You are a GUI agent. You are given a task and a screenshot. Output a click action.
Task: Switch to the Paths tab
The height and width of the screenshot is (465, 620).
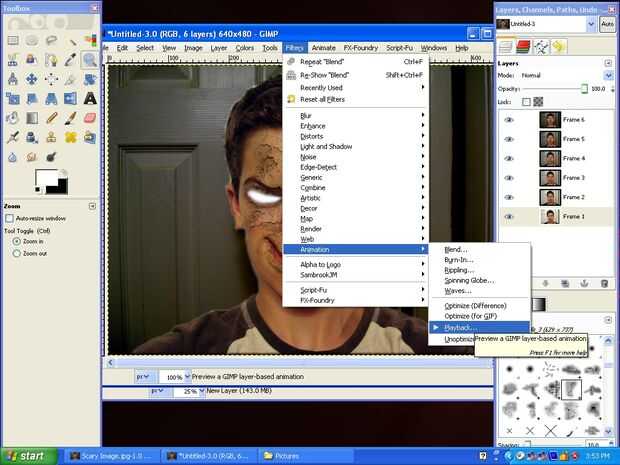[541, 47]
